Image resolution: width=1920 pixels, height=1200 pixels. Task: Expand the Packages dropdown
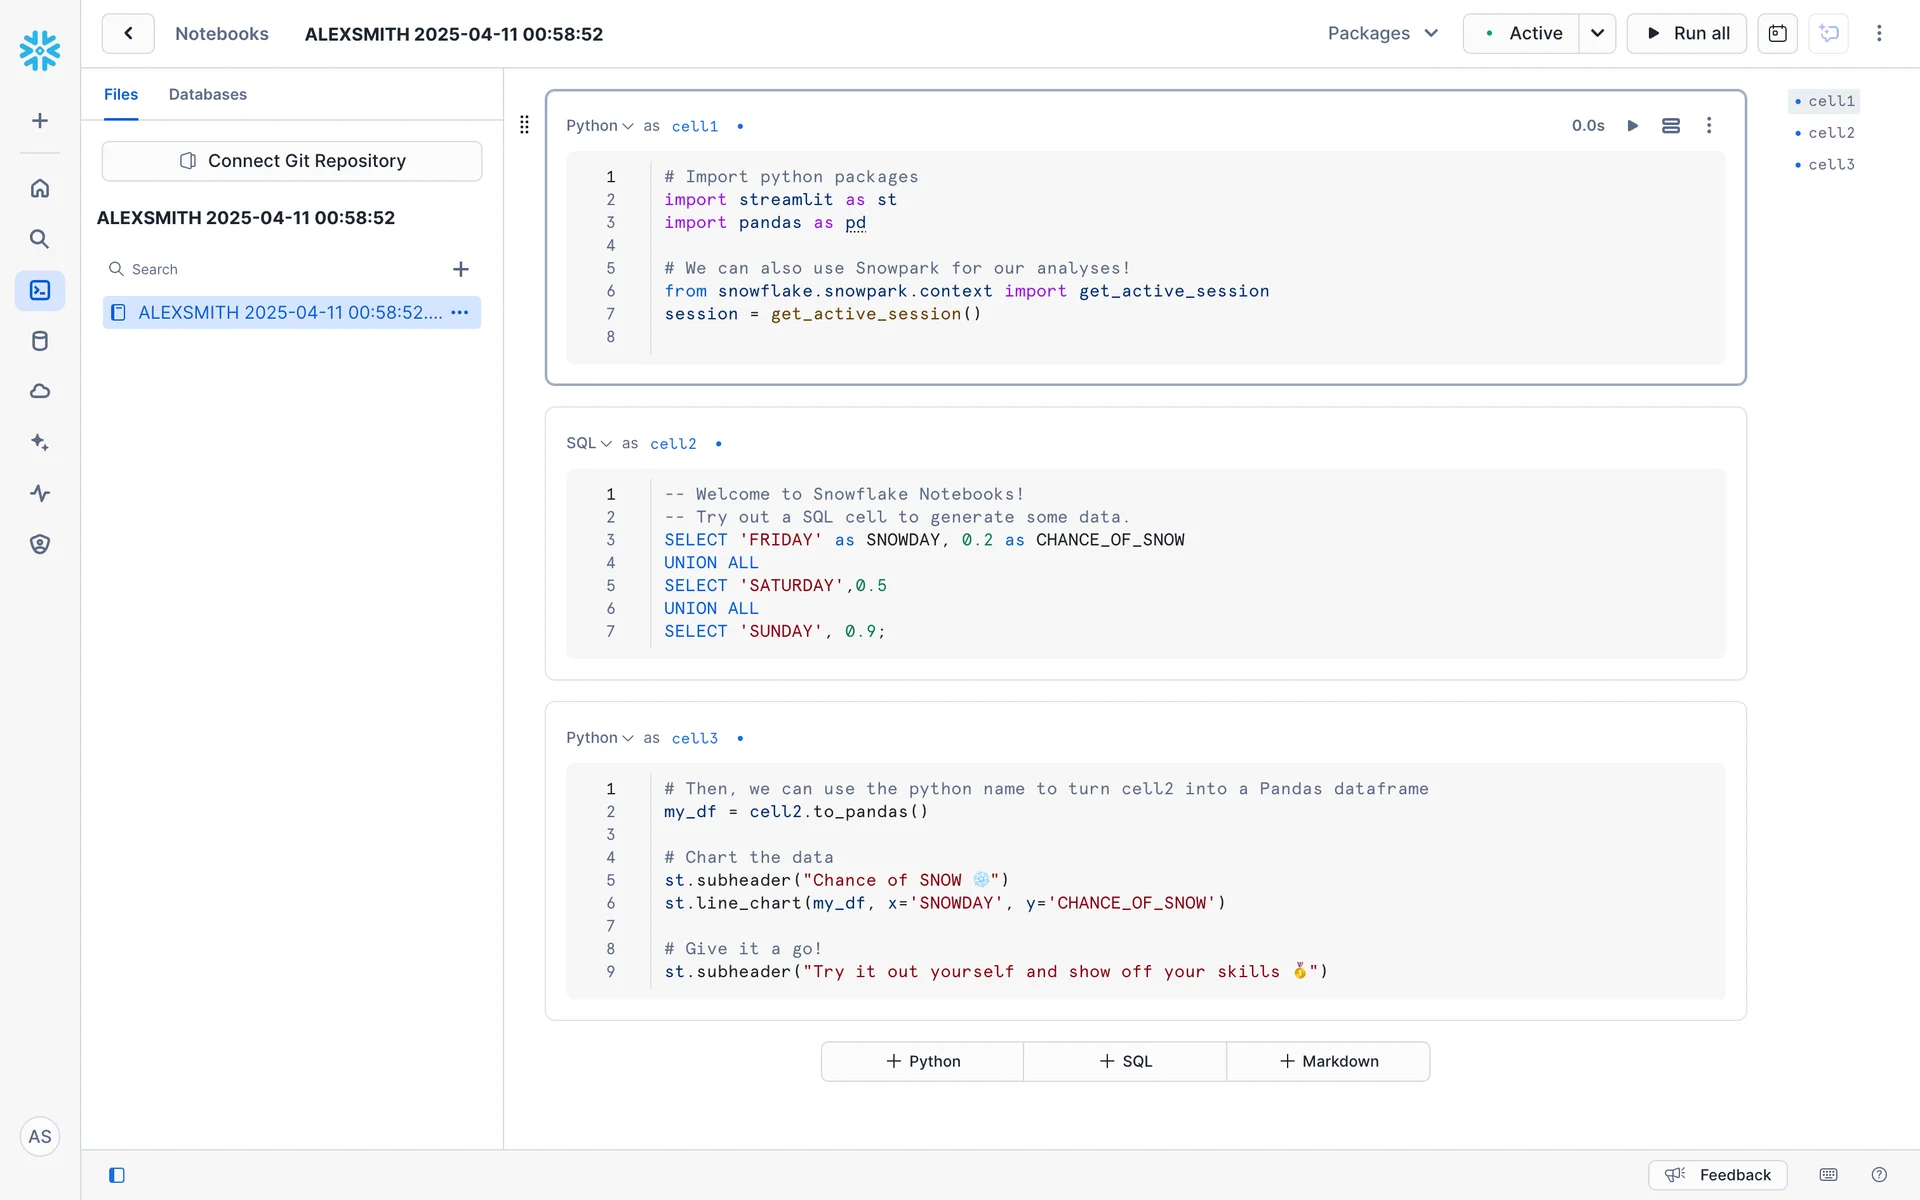click(x=1383, y=33)
